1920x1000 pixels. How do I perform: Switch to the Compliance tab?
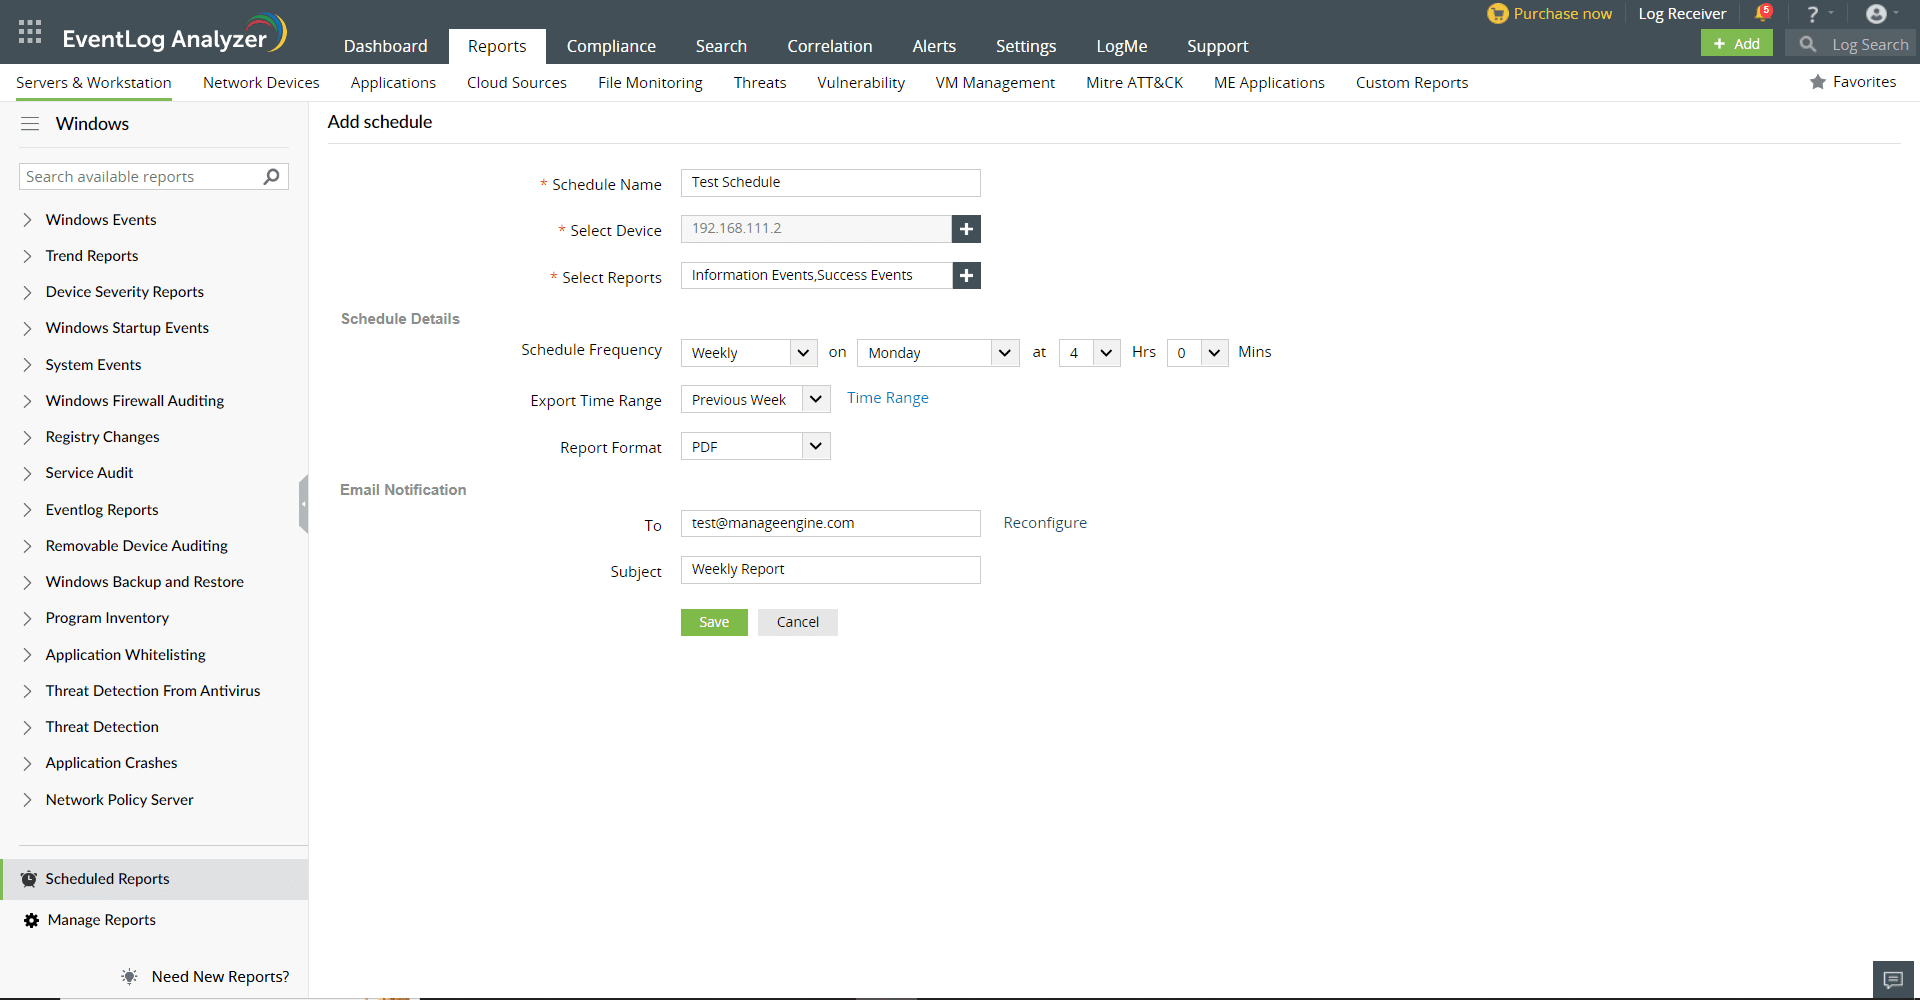611,46
